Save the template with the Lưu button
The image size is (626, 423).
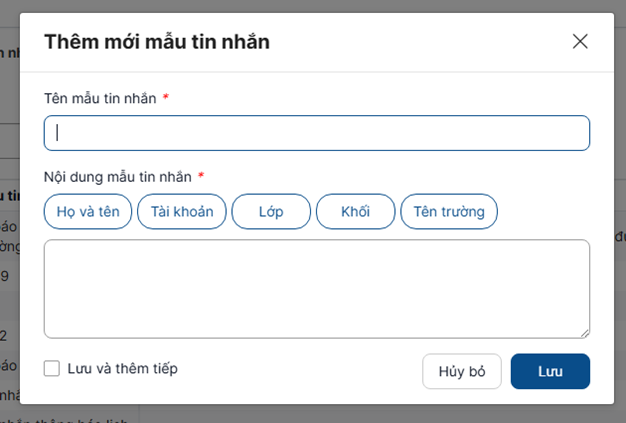550,371
